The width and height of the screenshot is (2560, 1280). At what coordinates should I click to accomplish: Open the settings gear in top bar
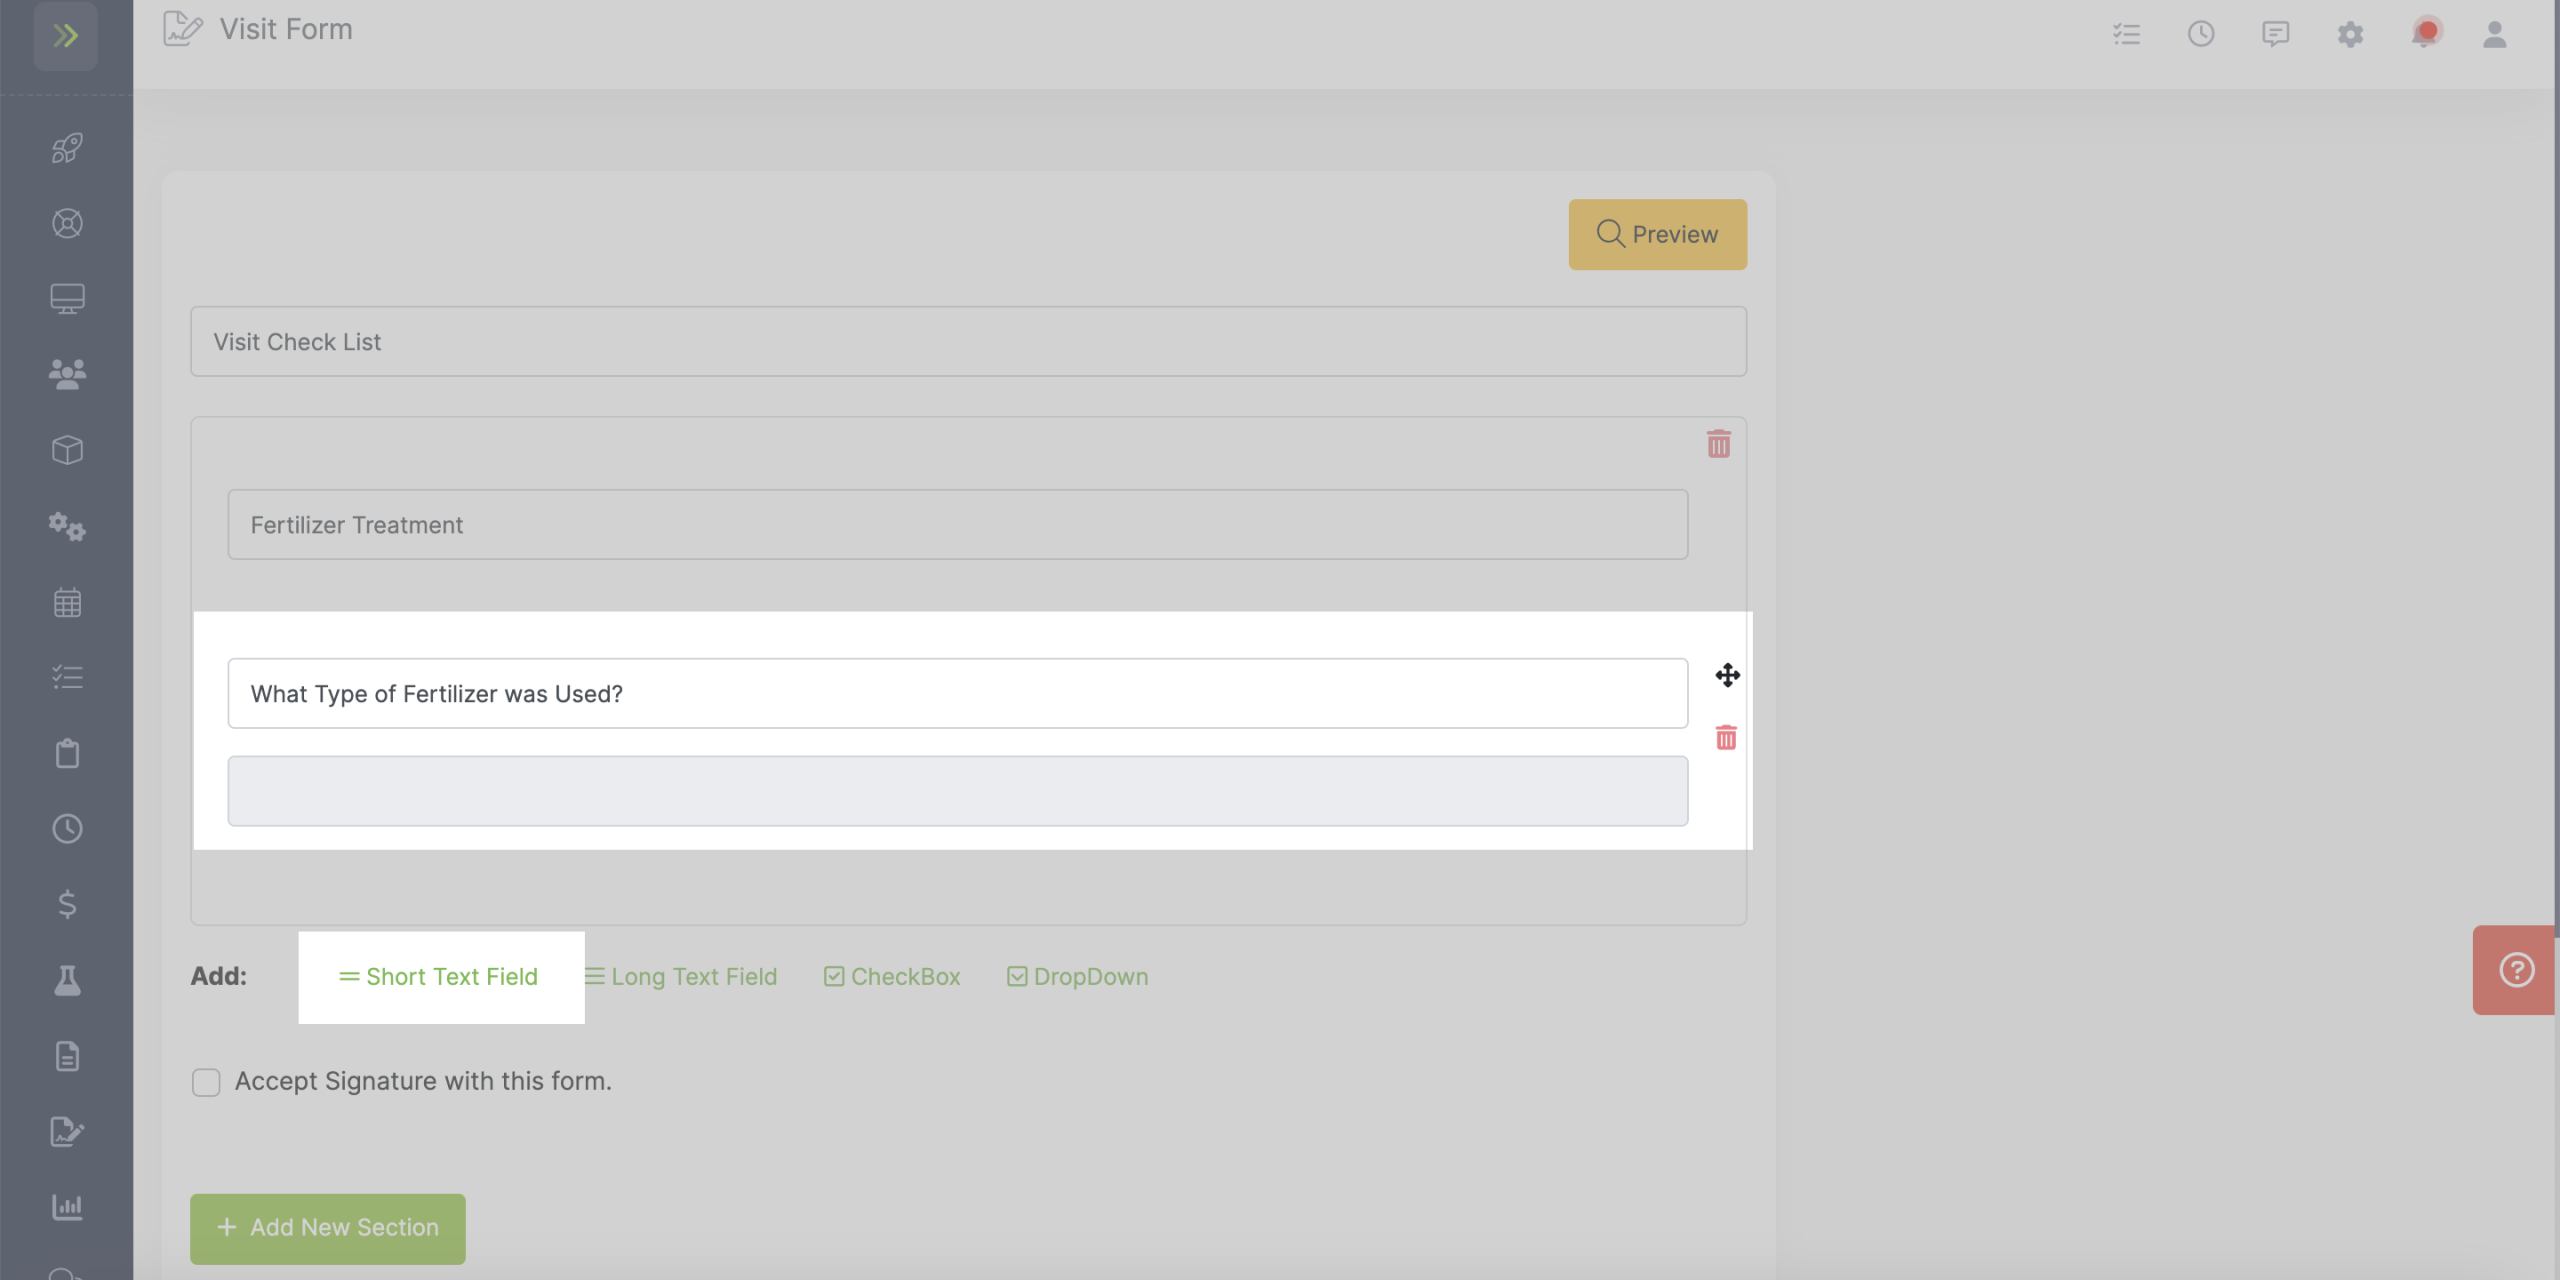tap(2350, 34)
